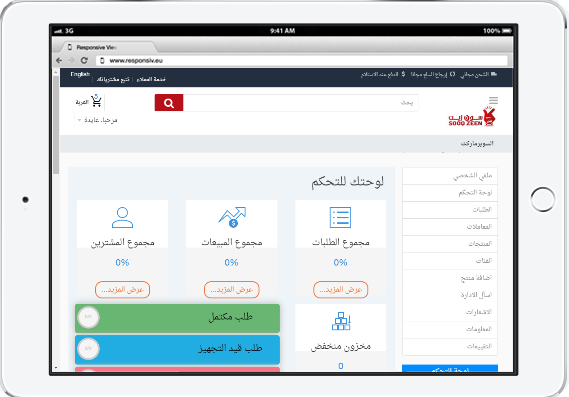This screenshot has width=569, height=397.
Task: Click the green طلب مكتمل bar
Action: click(x=177, y=318)
